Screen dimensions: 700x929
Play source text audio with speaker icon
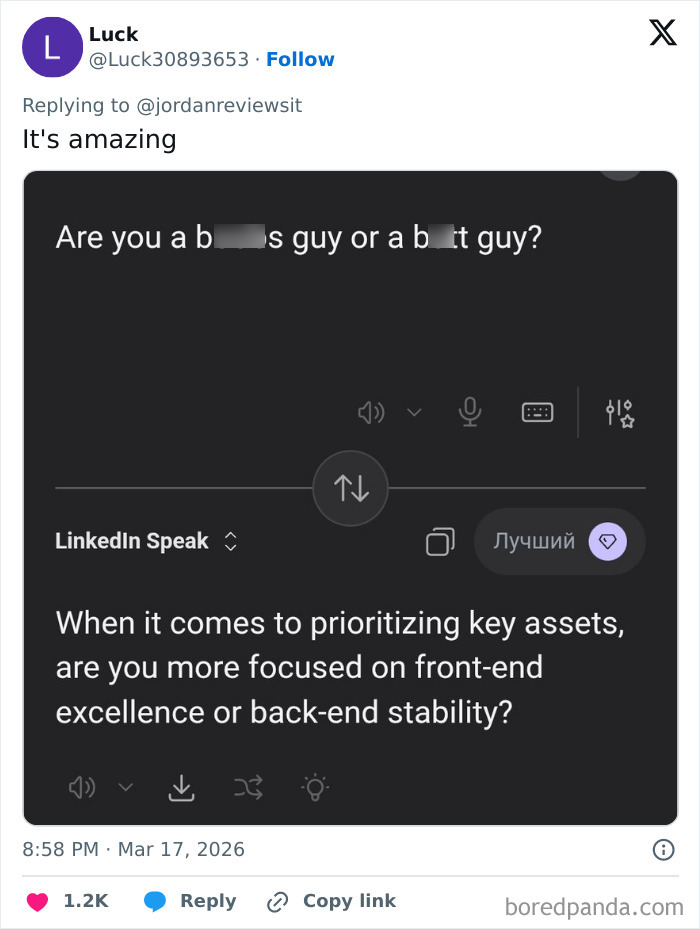(x=371, y=412)
